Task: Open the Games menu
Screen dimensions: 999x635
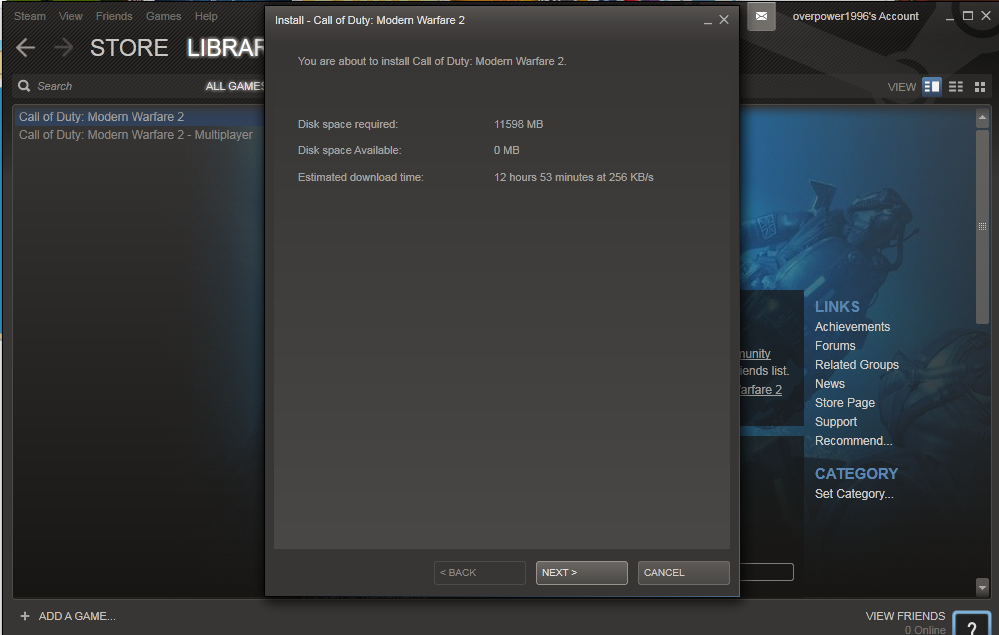Action: click(164, 16)
